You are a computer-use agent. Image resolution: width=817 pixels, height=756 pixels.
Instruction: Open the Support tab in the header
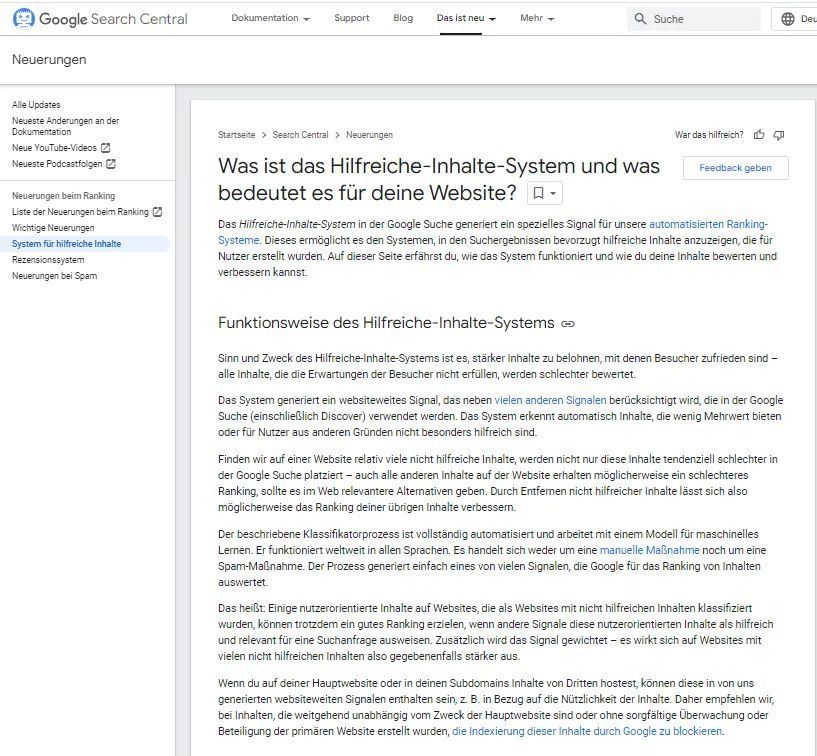(352, 18)
